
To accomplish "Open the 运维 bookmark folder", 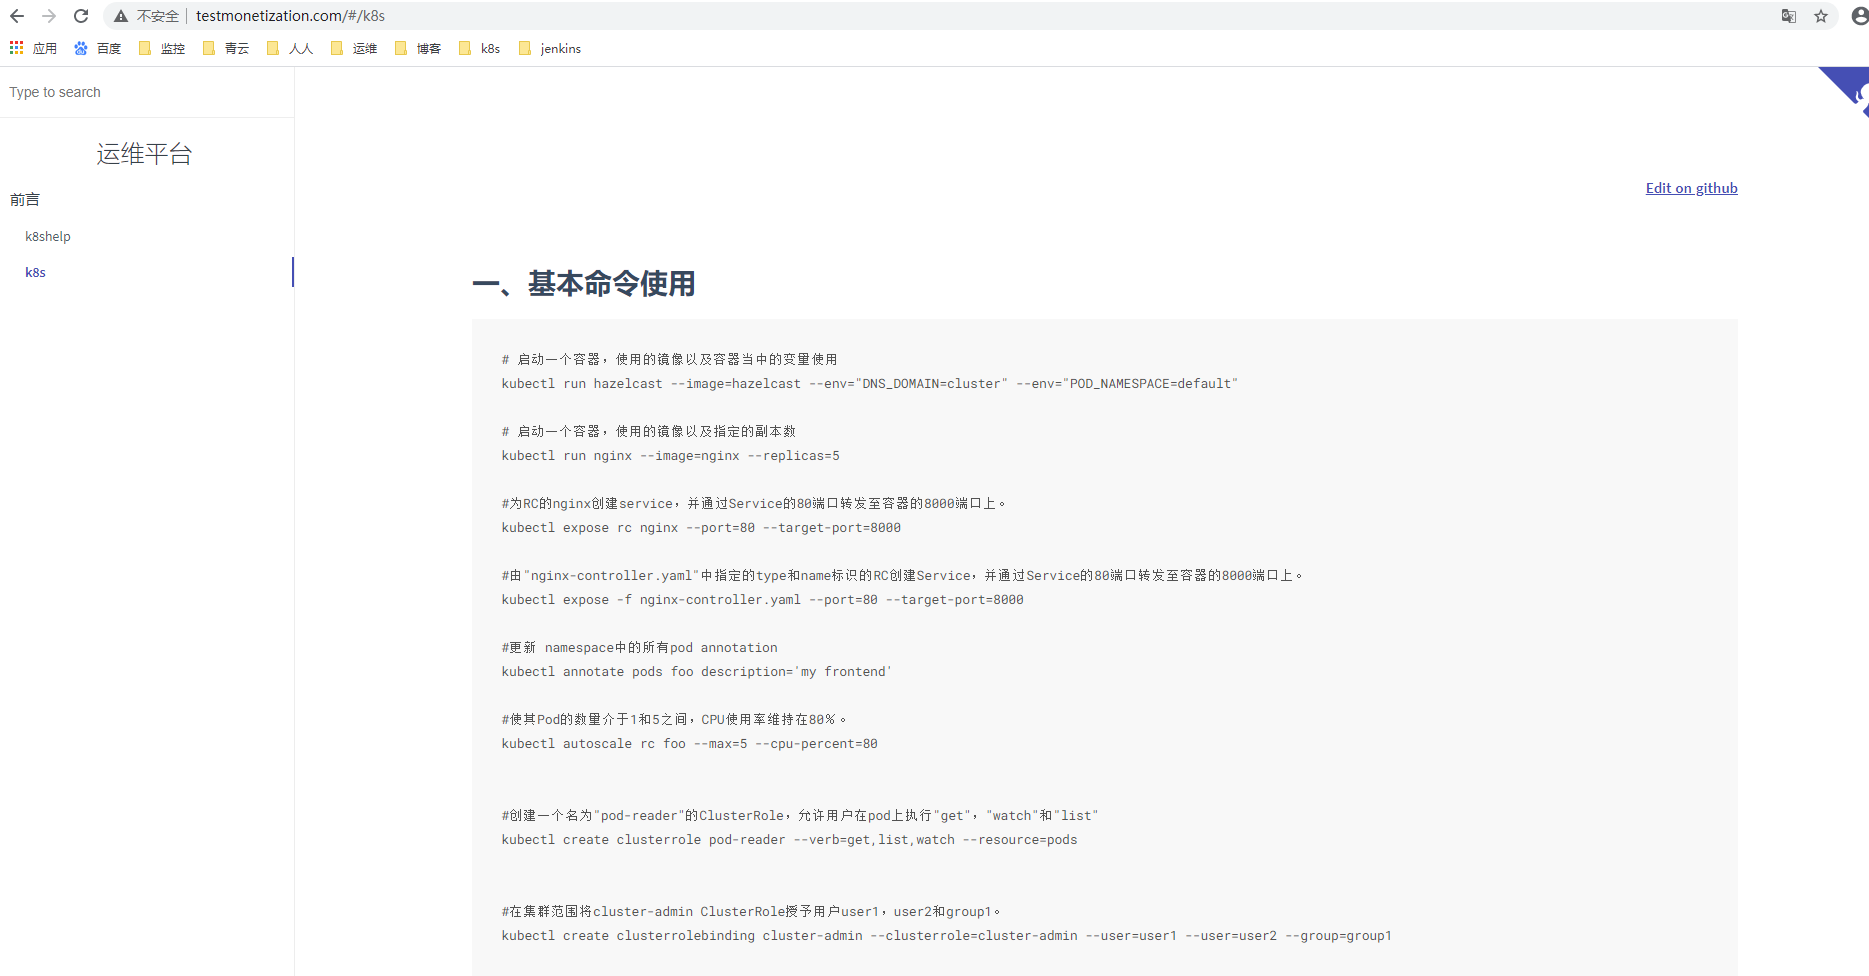I will click(x=354, y=48).
